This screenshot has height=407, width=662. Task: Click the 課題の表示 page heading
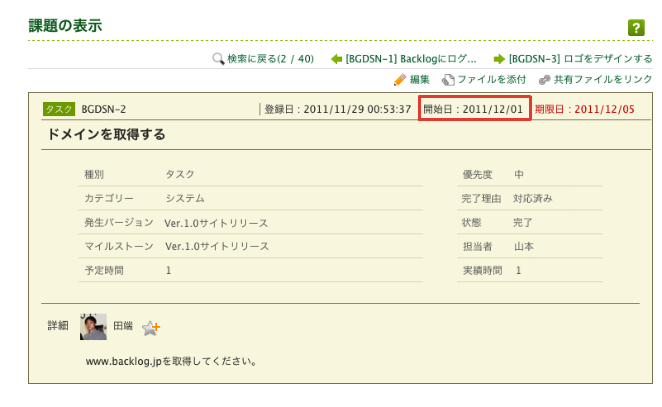tap(65, 26)
